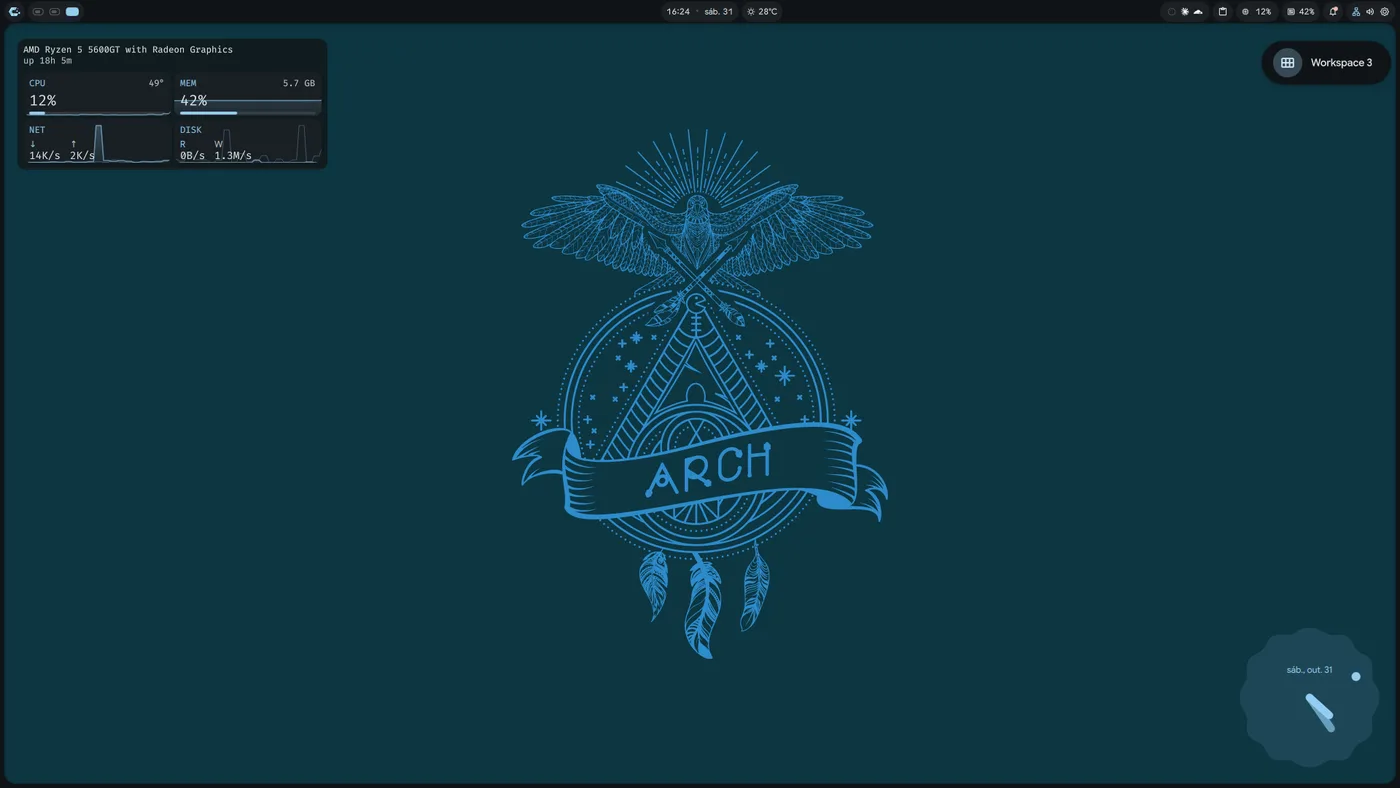Viewport: 1400px width, 788px height.
Task: Open the launcher logo in the top-left corner
Action: click(14, 12)
